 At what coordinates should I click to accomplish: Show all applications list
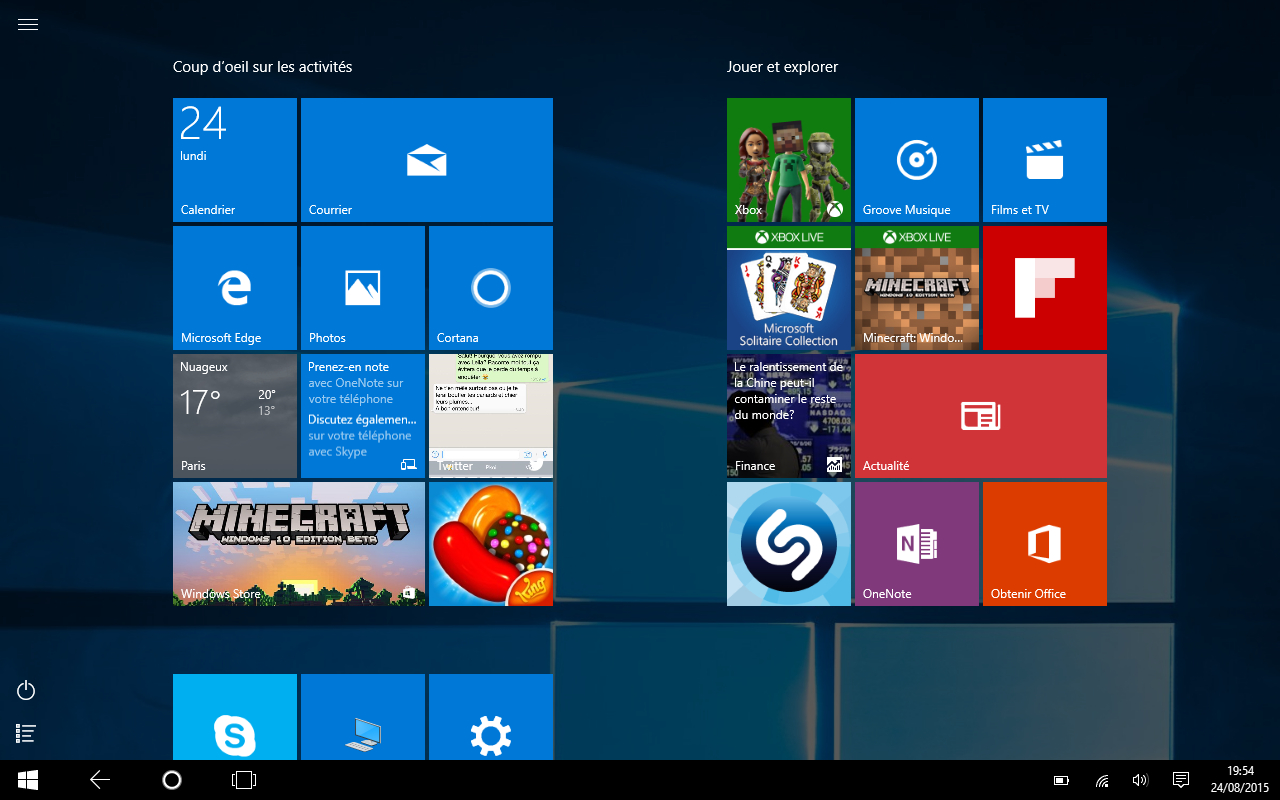tap(27, 733)
